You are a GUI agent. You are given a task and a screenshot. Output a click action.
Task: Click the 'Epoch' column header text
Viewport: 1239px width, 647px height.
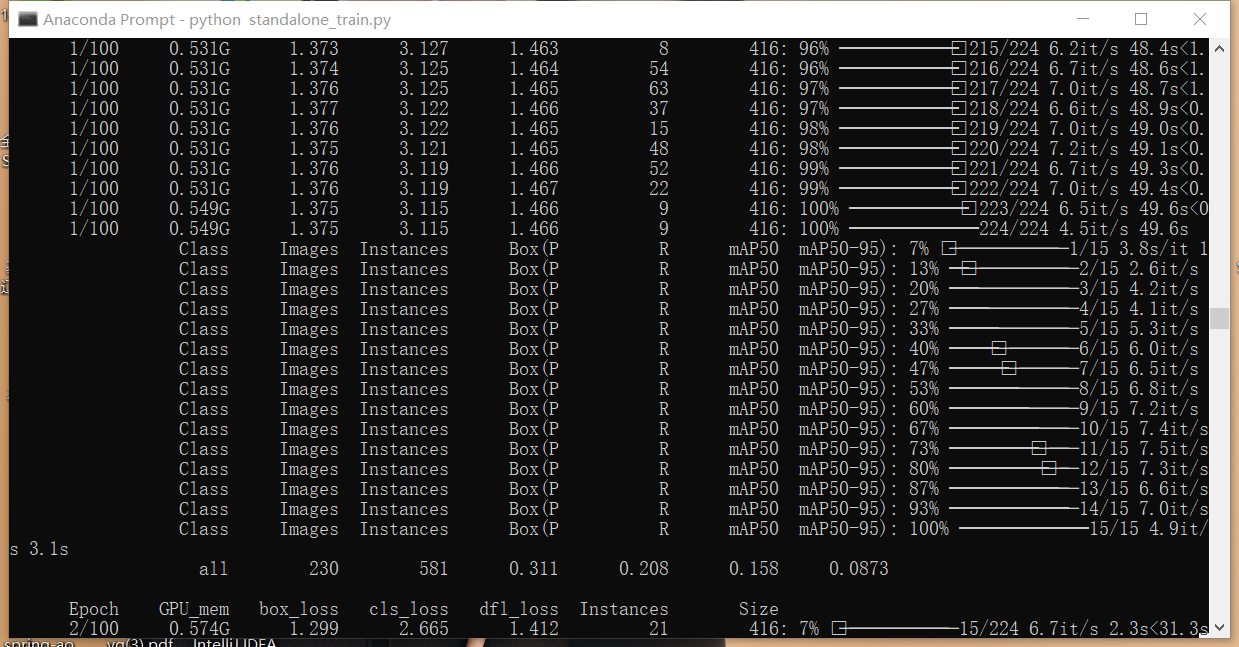click(94, 609)
